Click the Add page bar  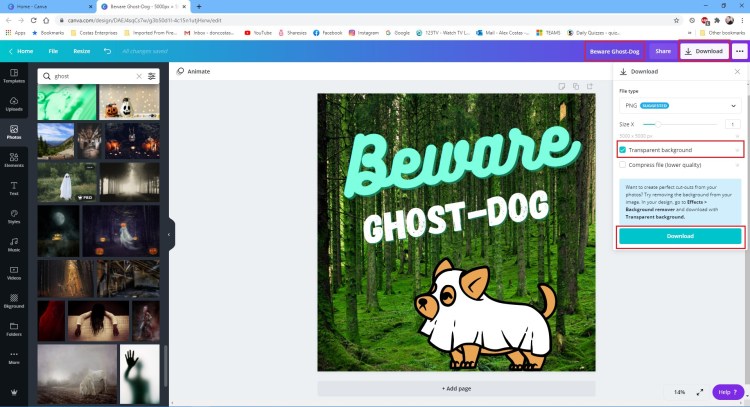456,388
